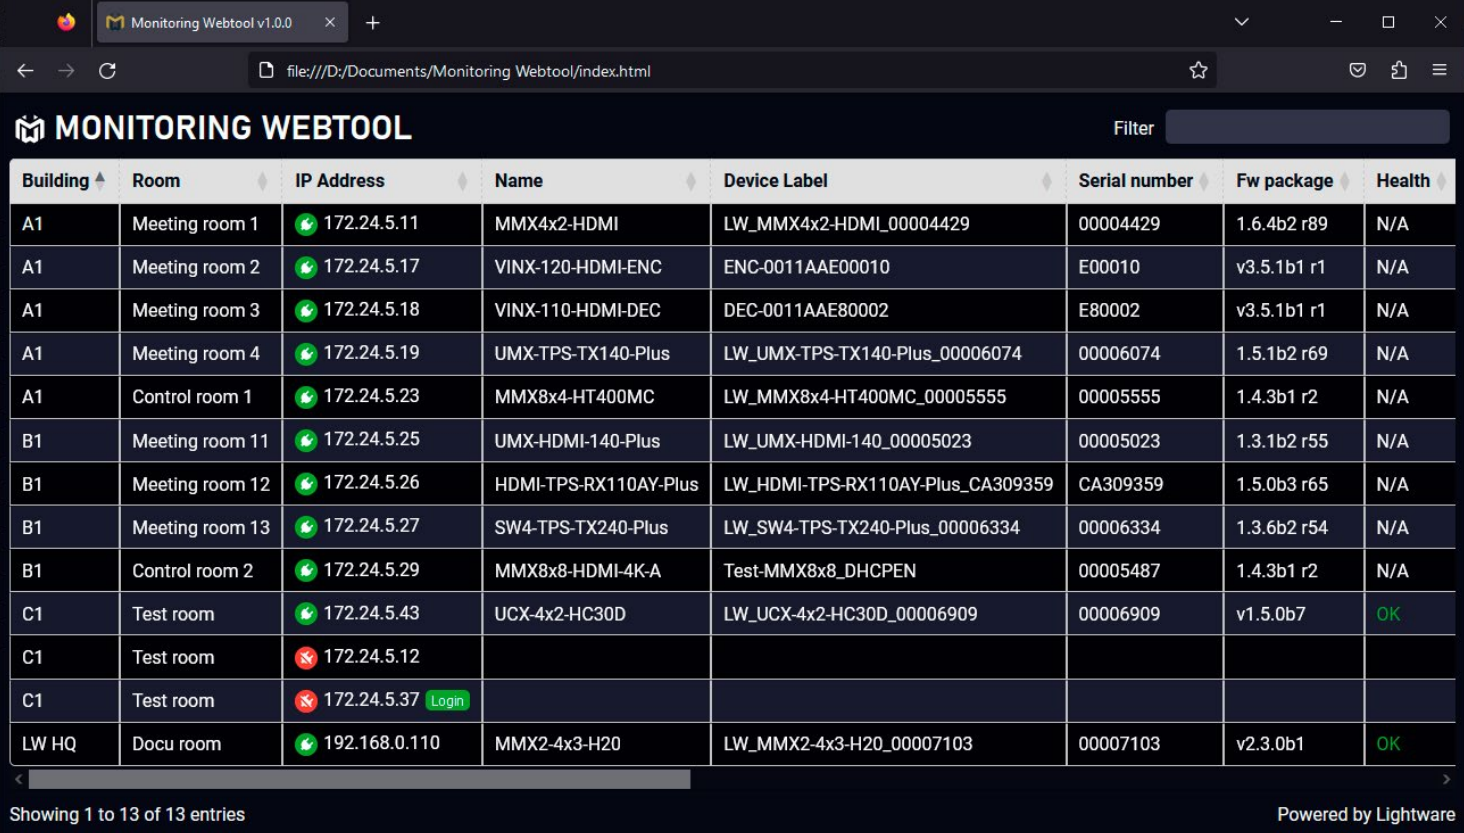Click the Monitoring Webtool logo icon
Image resolution: width=1464 pixels, height=833 pixels.
pyautogui.click(x=27, y=127)
